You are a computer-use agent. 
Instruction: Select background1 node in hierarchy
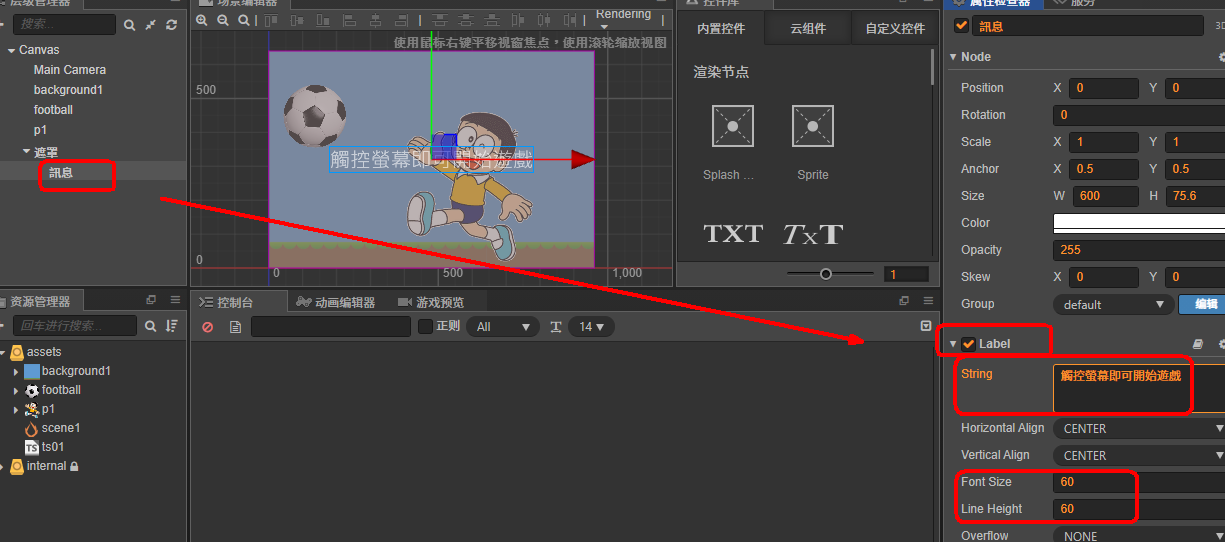point(68,90)
